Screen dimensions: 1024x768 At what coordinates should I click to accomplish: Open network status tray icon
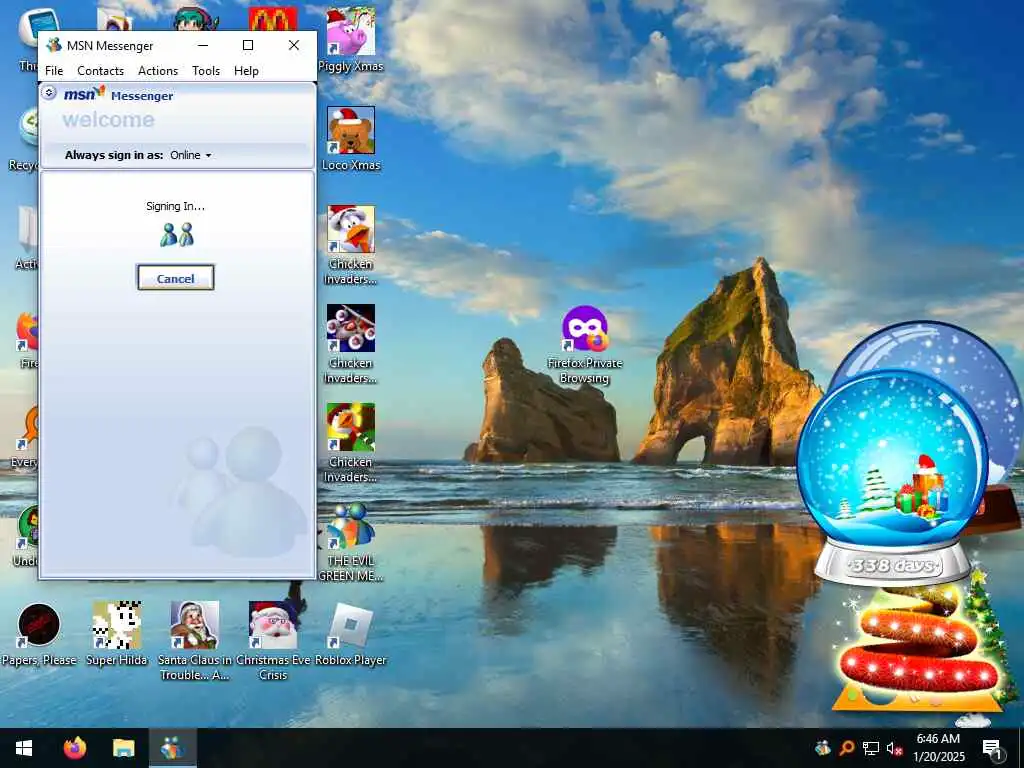tap(871, 748)
